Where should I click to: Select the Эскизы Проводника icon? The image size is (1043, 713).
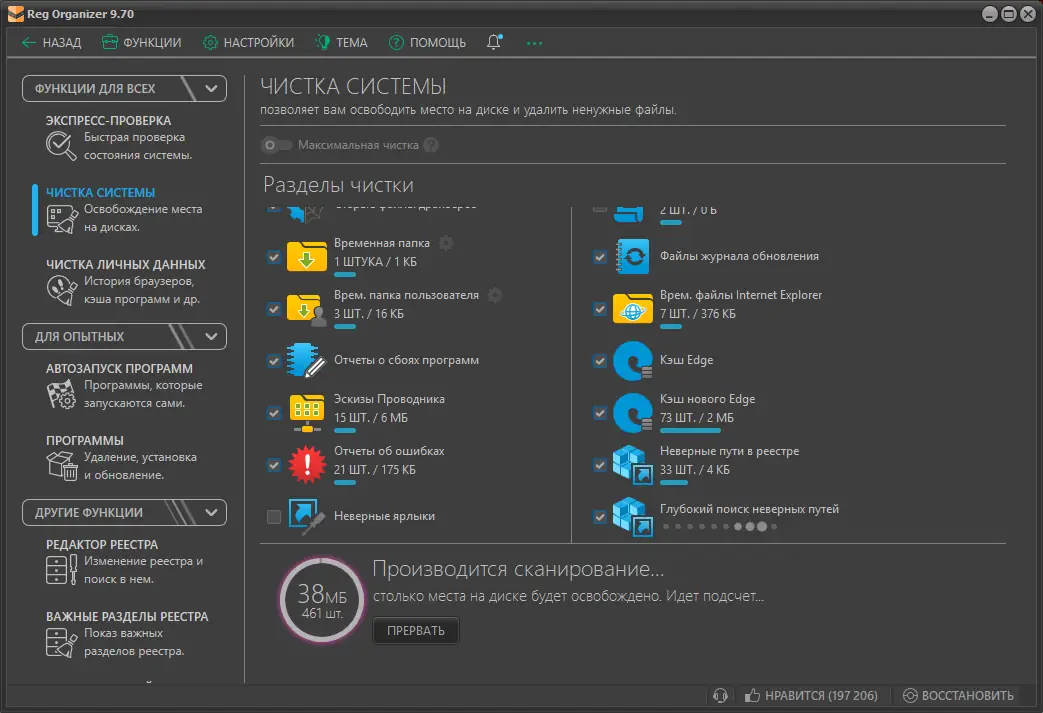coord(307,412)
